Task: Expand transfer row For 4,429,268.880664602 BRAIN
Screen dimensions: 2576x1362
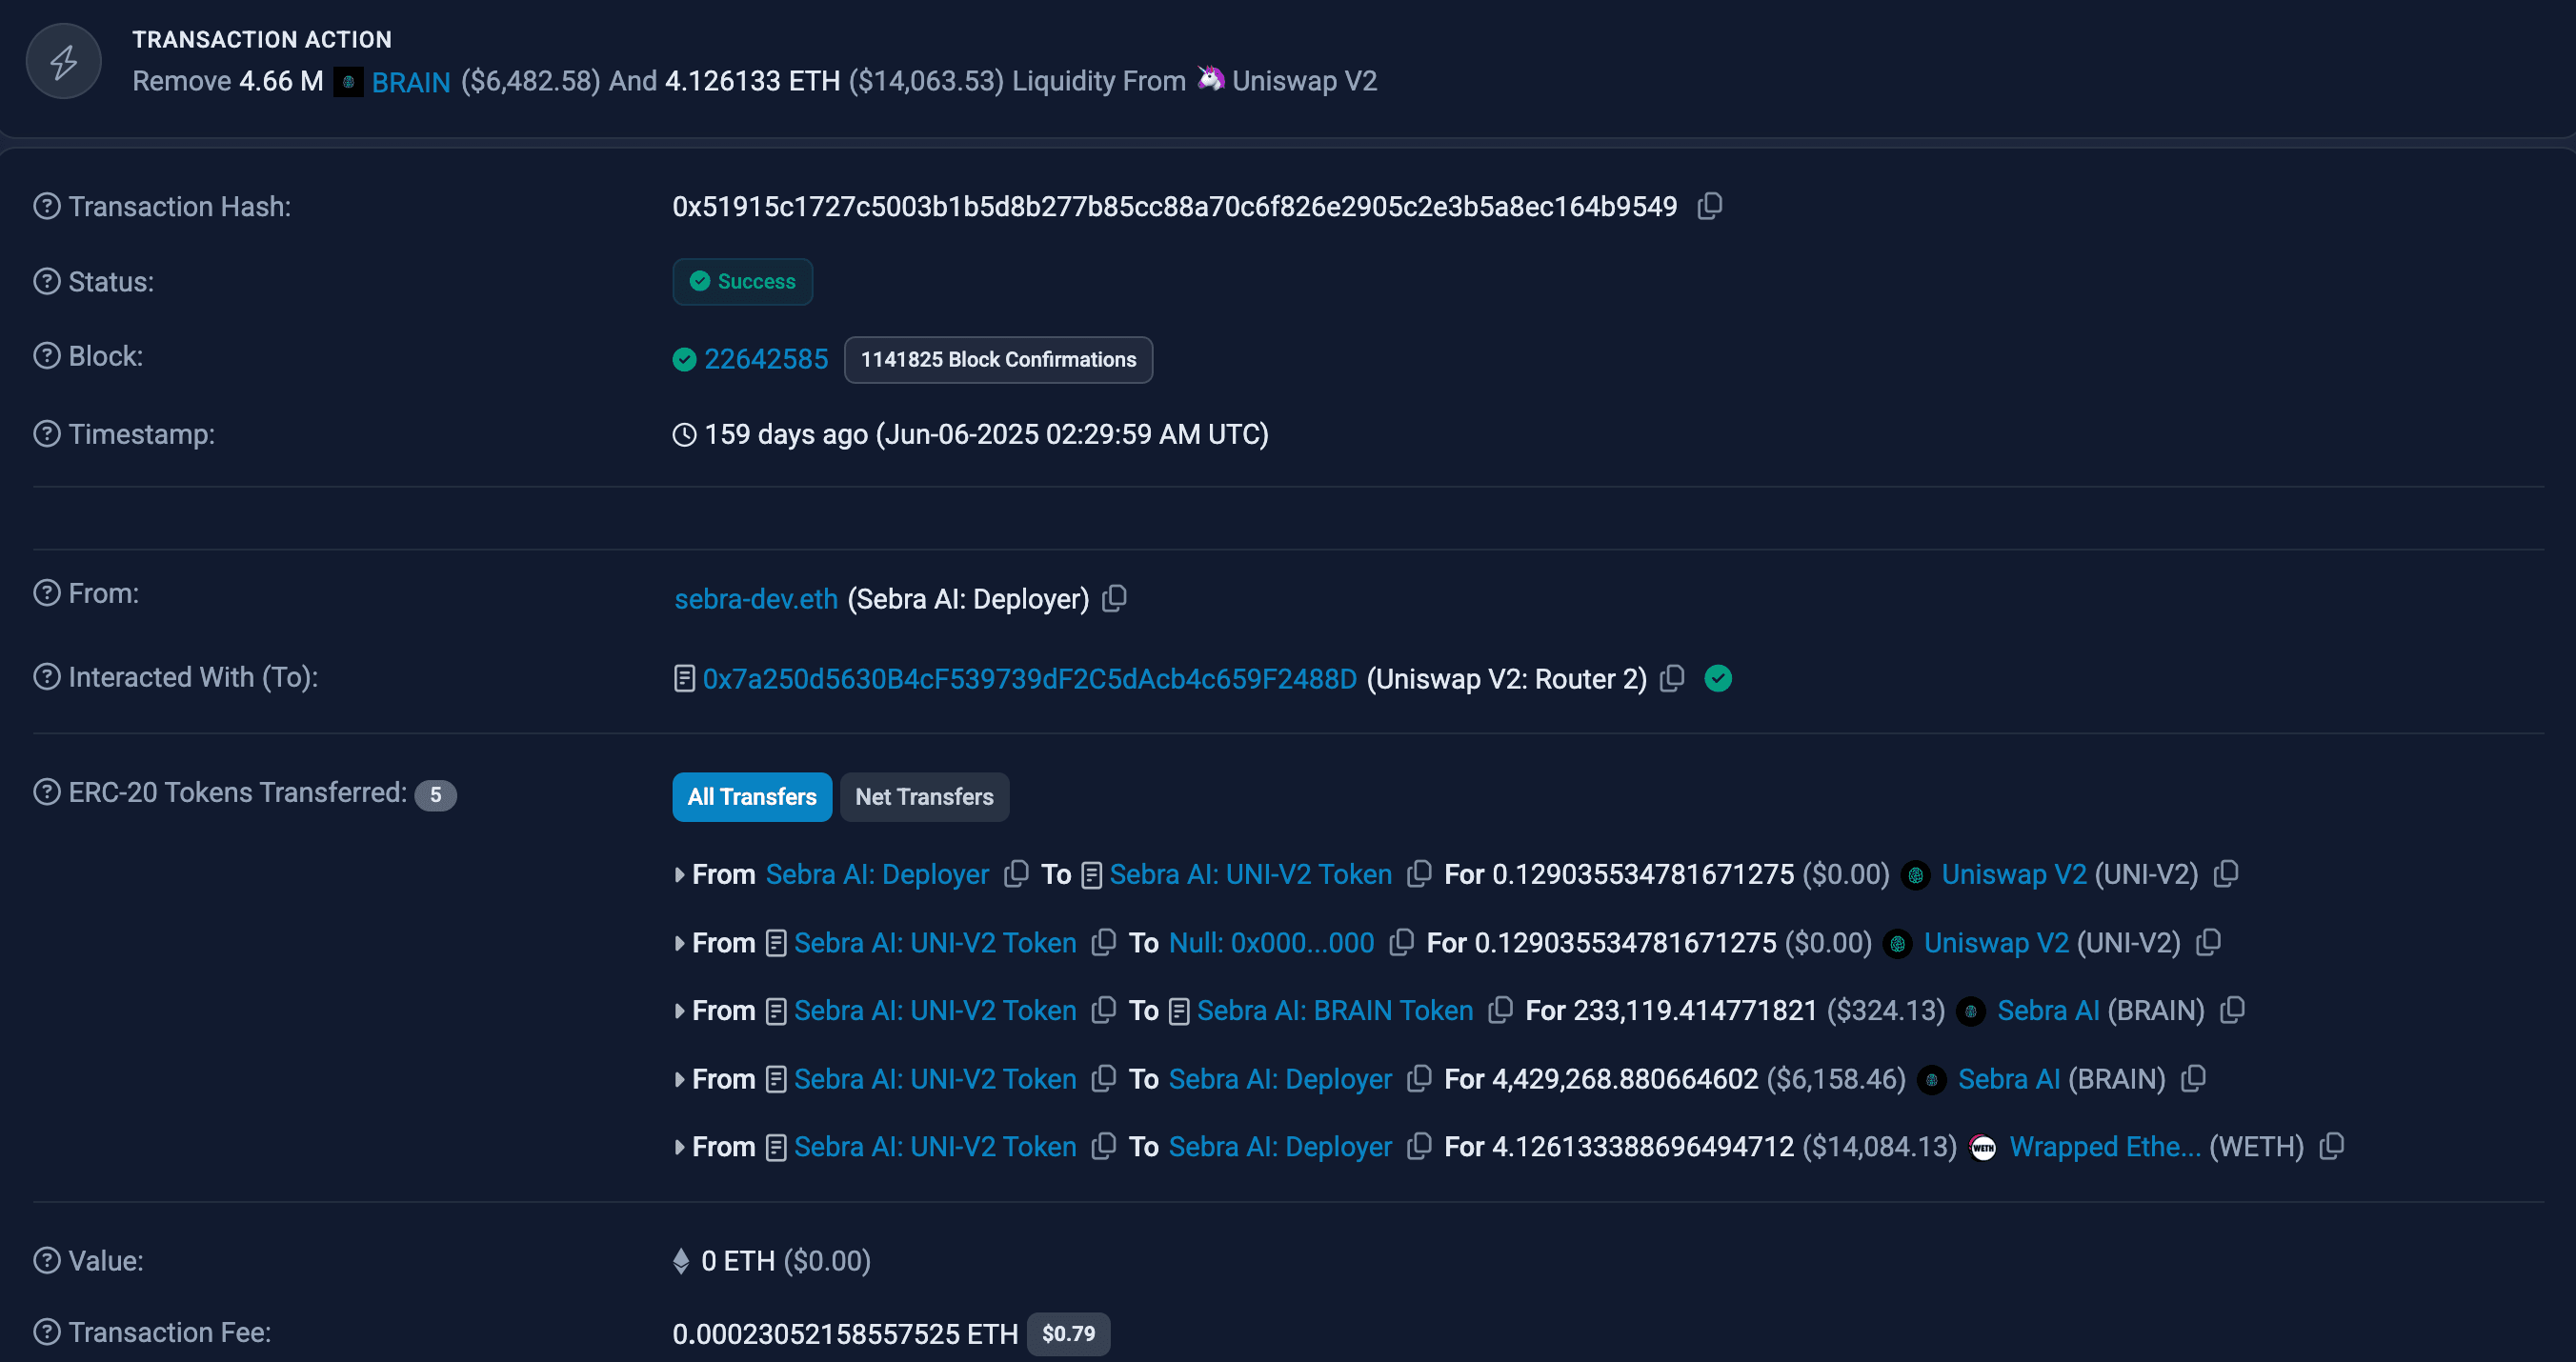Action: [680, 1079]
